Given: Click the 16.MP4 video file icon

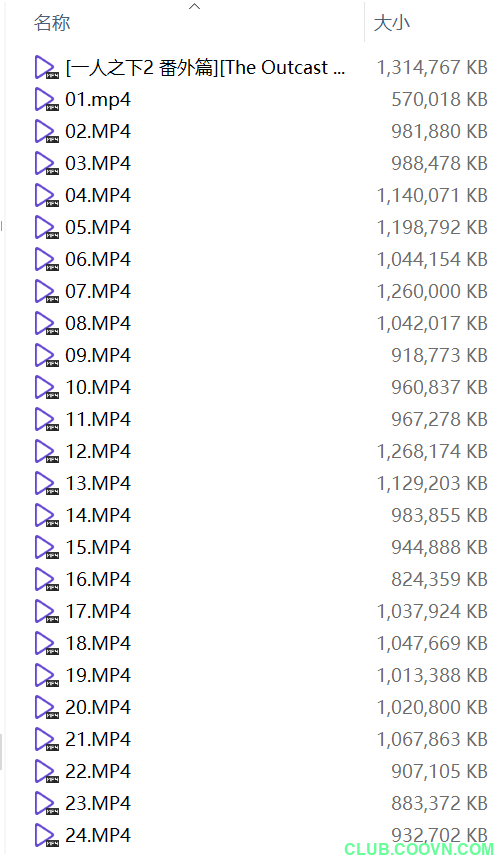Looking at the screenshot, I should tap(46, 579).
